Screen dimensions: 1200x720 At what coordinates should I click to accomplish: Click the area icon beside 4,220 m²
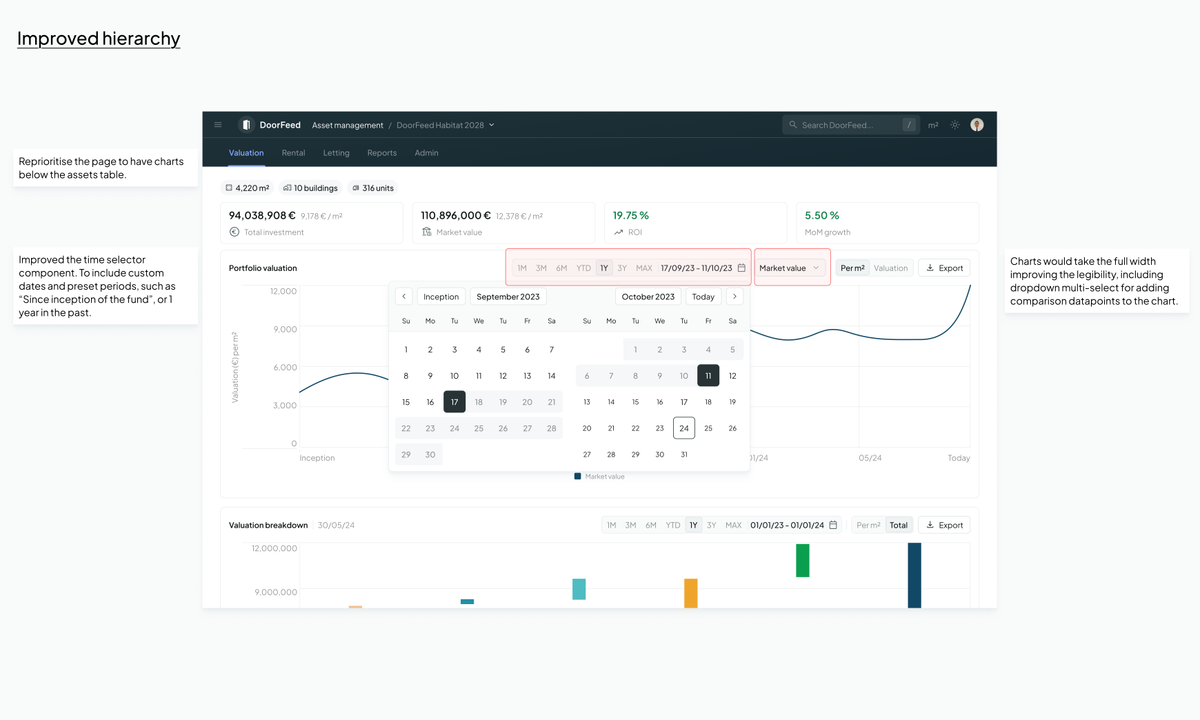(229, 187)
